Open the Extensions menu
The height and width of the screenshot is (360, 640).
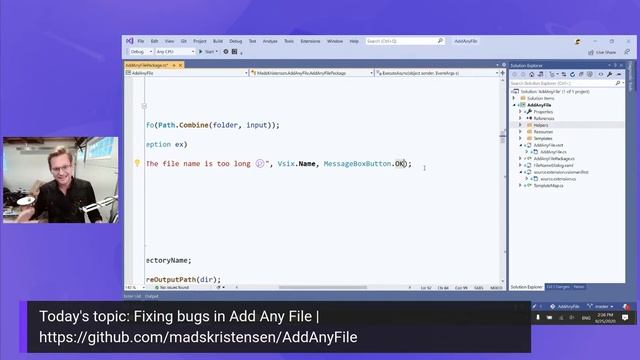coord(310,41)
